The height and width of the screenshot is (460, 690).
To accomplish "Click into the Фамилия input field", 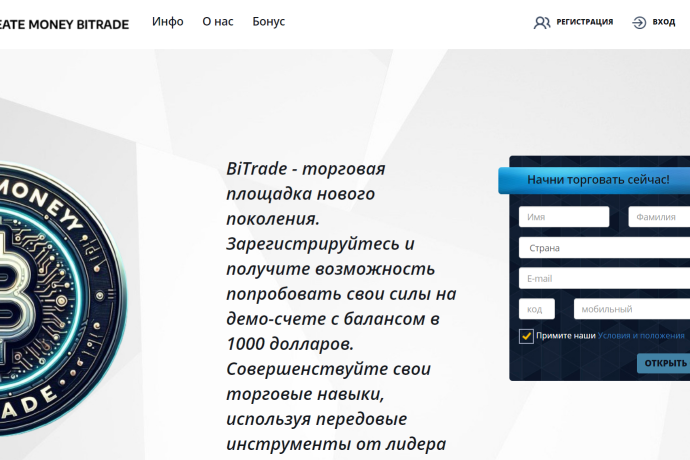I will (659, 217).
